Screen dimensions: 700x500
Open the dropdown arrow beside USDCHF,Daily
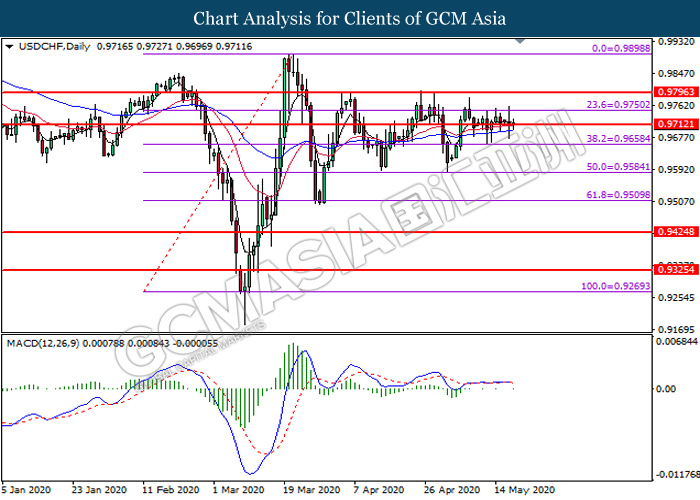pos(9,46)
